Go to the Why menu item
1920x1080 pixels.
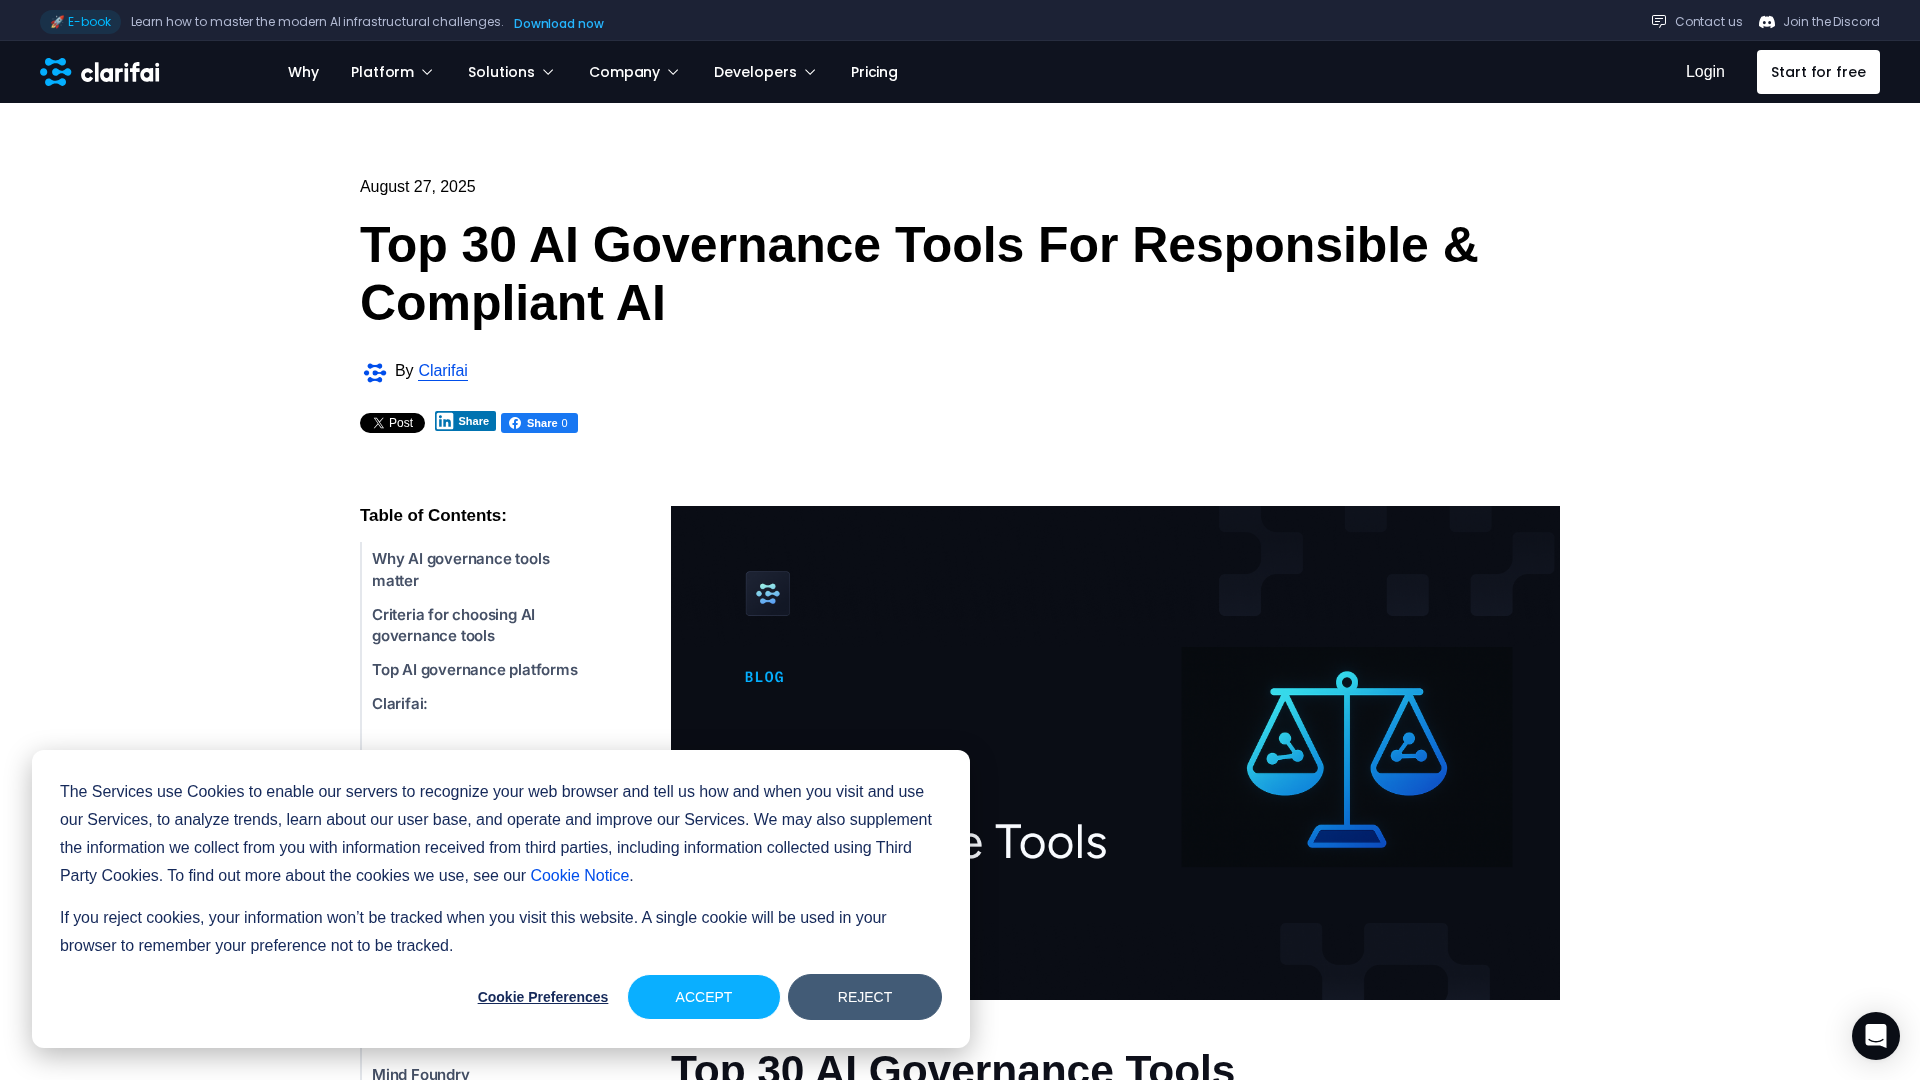(303, 72)
